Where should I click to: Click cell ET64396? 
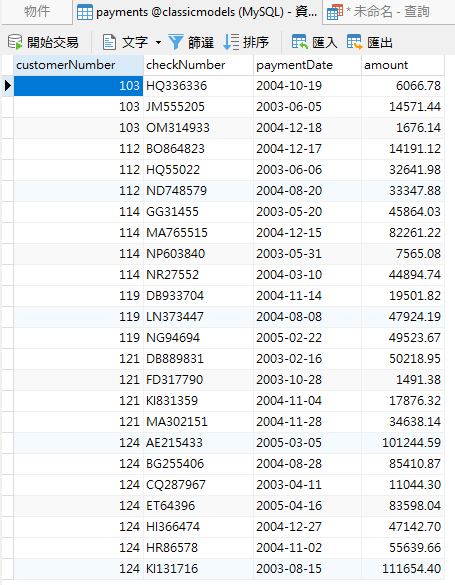[x=198, y=506]
